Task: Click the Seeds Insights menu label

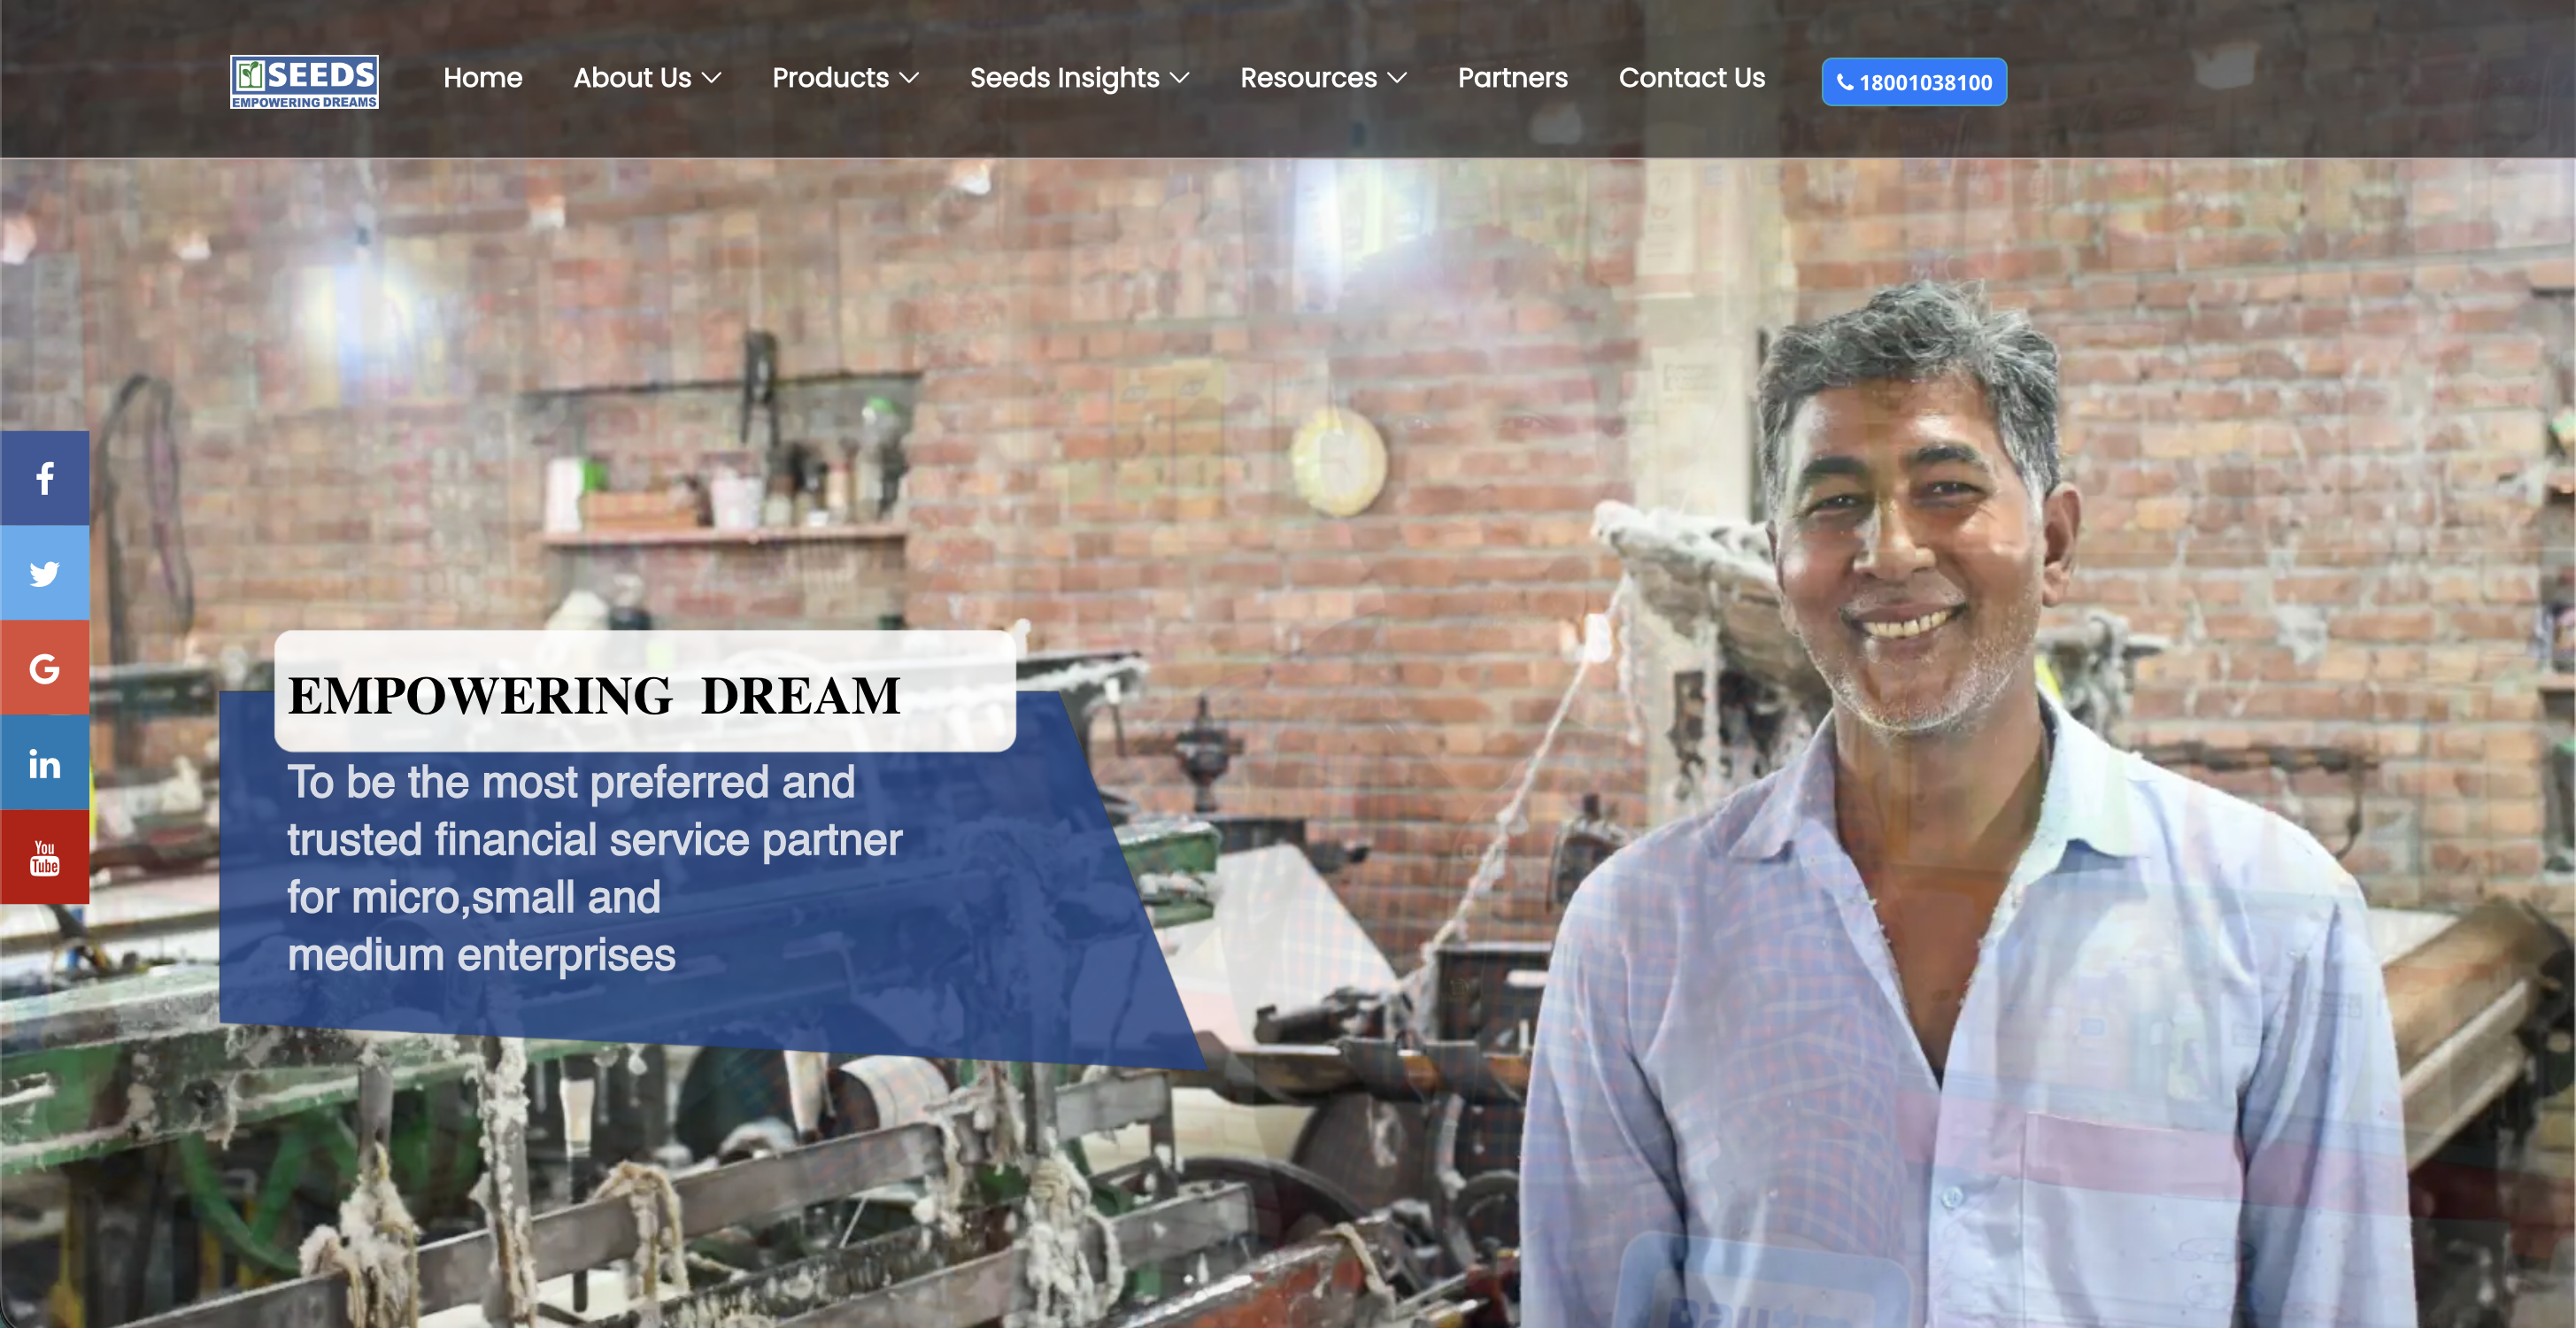Action: point(1064,78)
